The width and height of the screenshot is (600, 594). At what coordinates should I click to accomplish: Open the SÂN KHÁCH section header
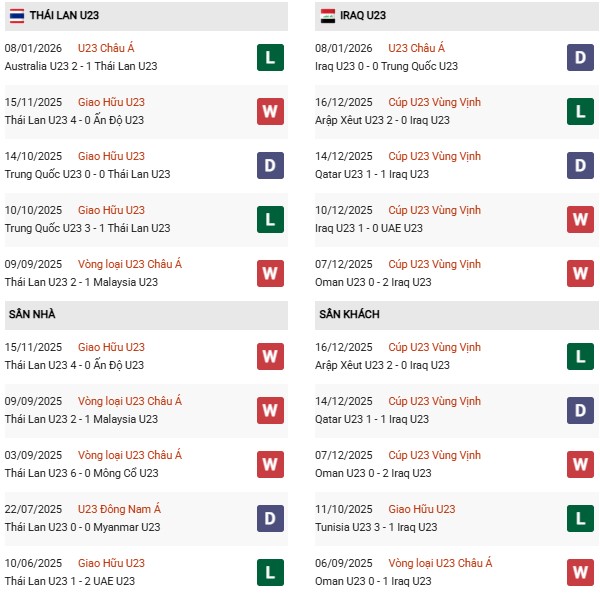[349, 314]
